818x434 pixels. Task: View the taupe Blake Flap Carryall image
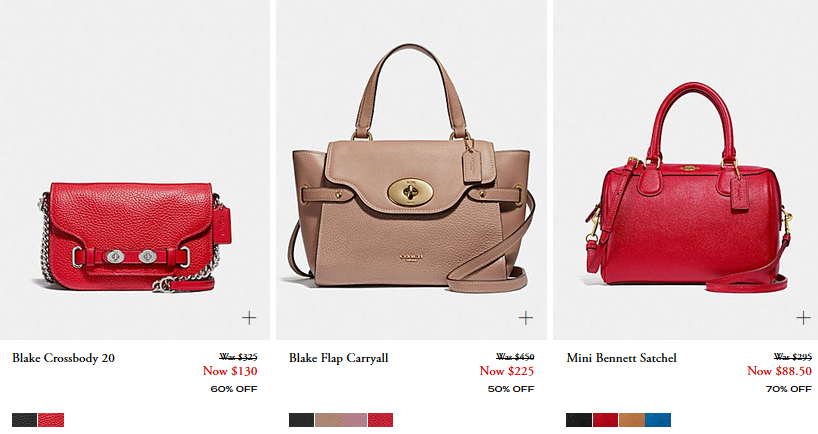(x=411, y=168)
